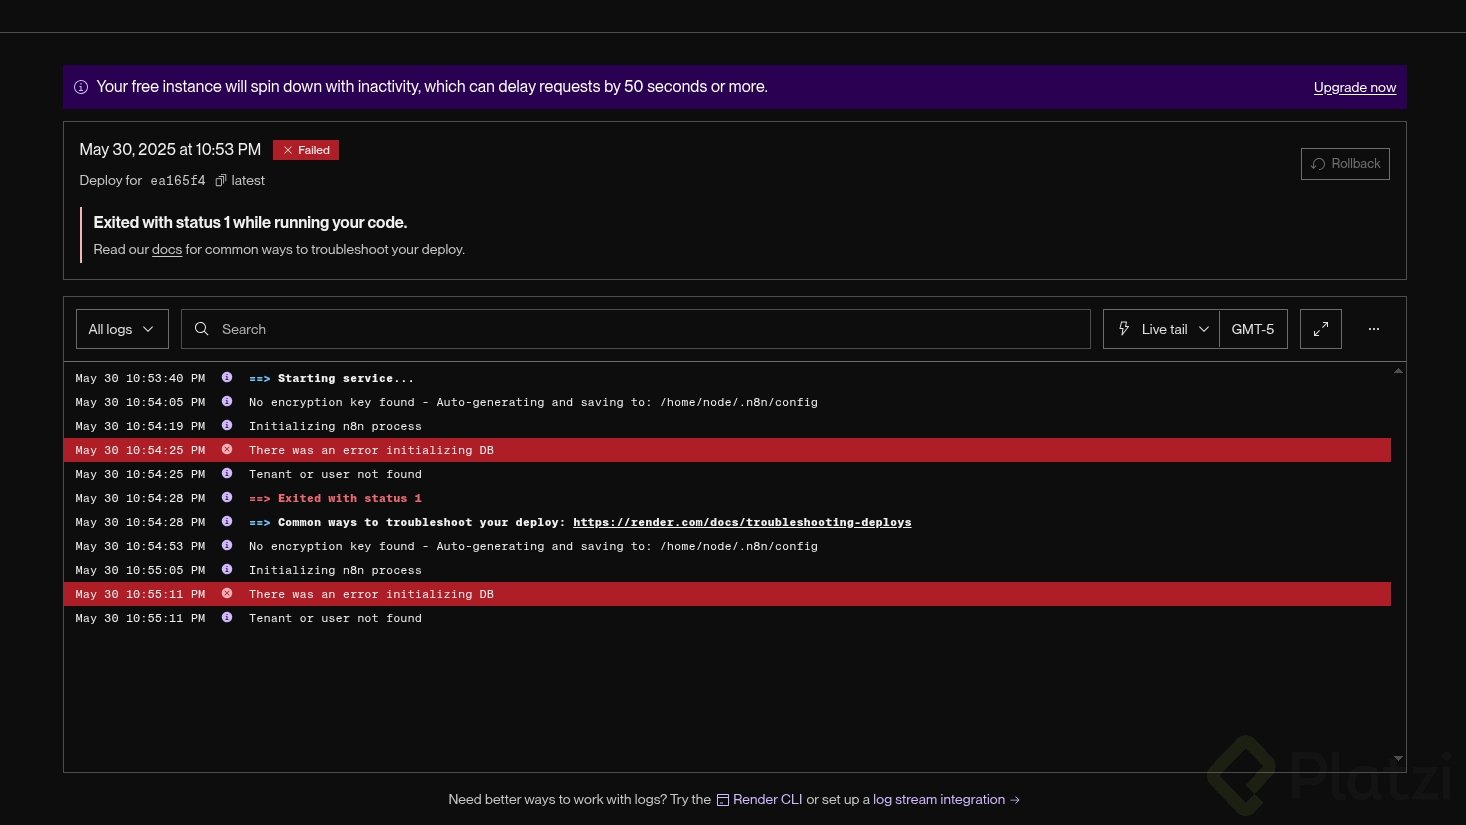This screenshot has height=825, width=1466.
Task: Open the more options ellipsis menu
Action: tap(1374, 329)
